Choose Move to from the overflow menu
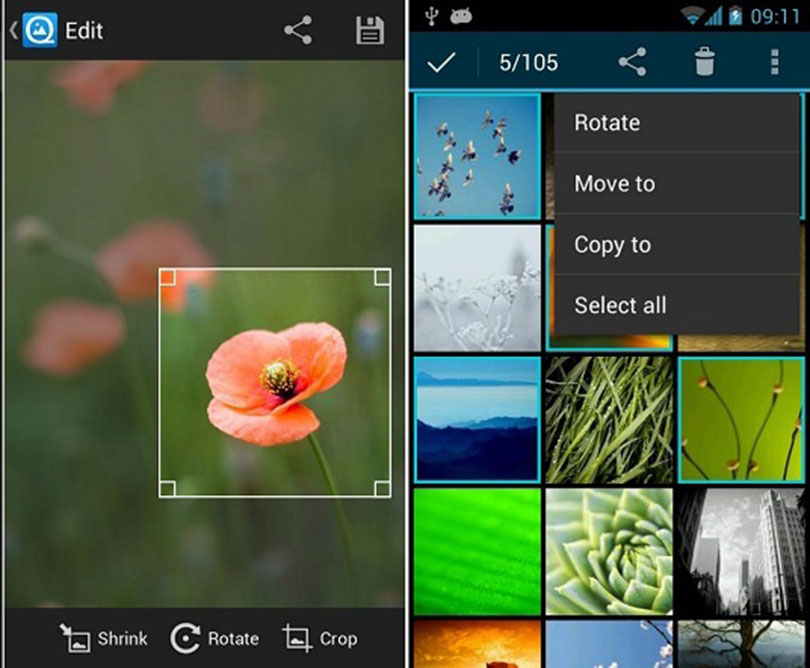This screenshot has height=668, width=810. 677,183
